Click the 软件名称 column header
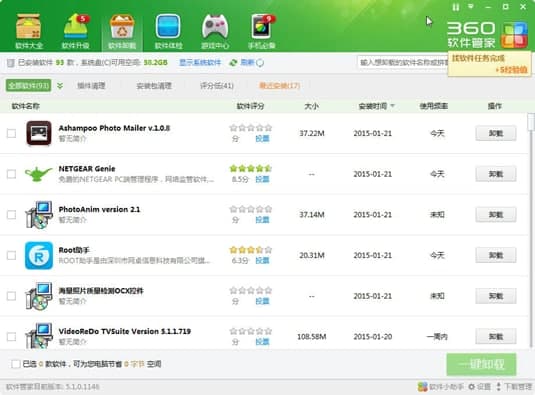The height and width of the screenshot is (395, 535). [26, 106]
